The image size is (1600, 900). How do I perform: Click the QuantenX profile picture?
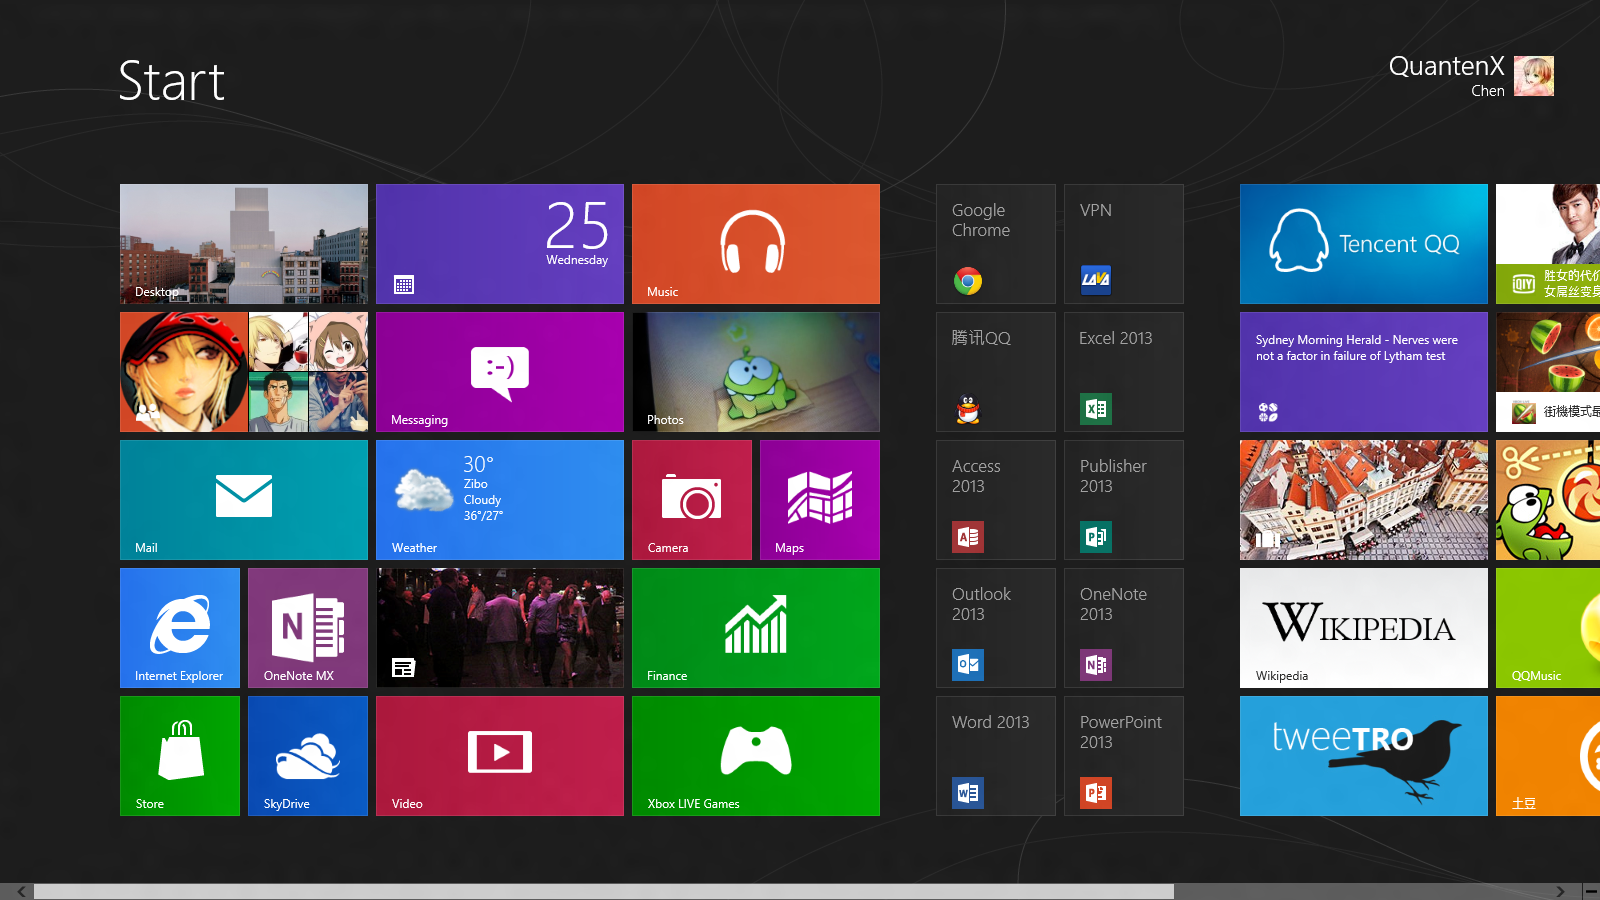click(x=1534, y=76)
